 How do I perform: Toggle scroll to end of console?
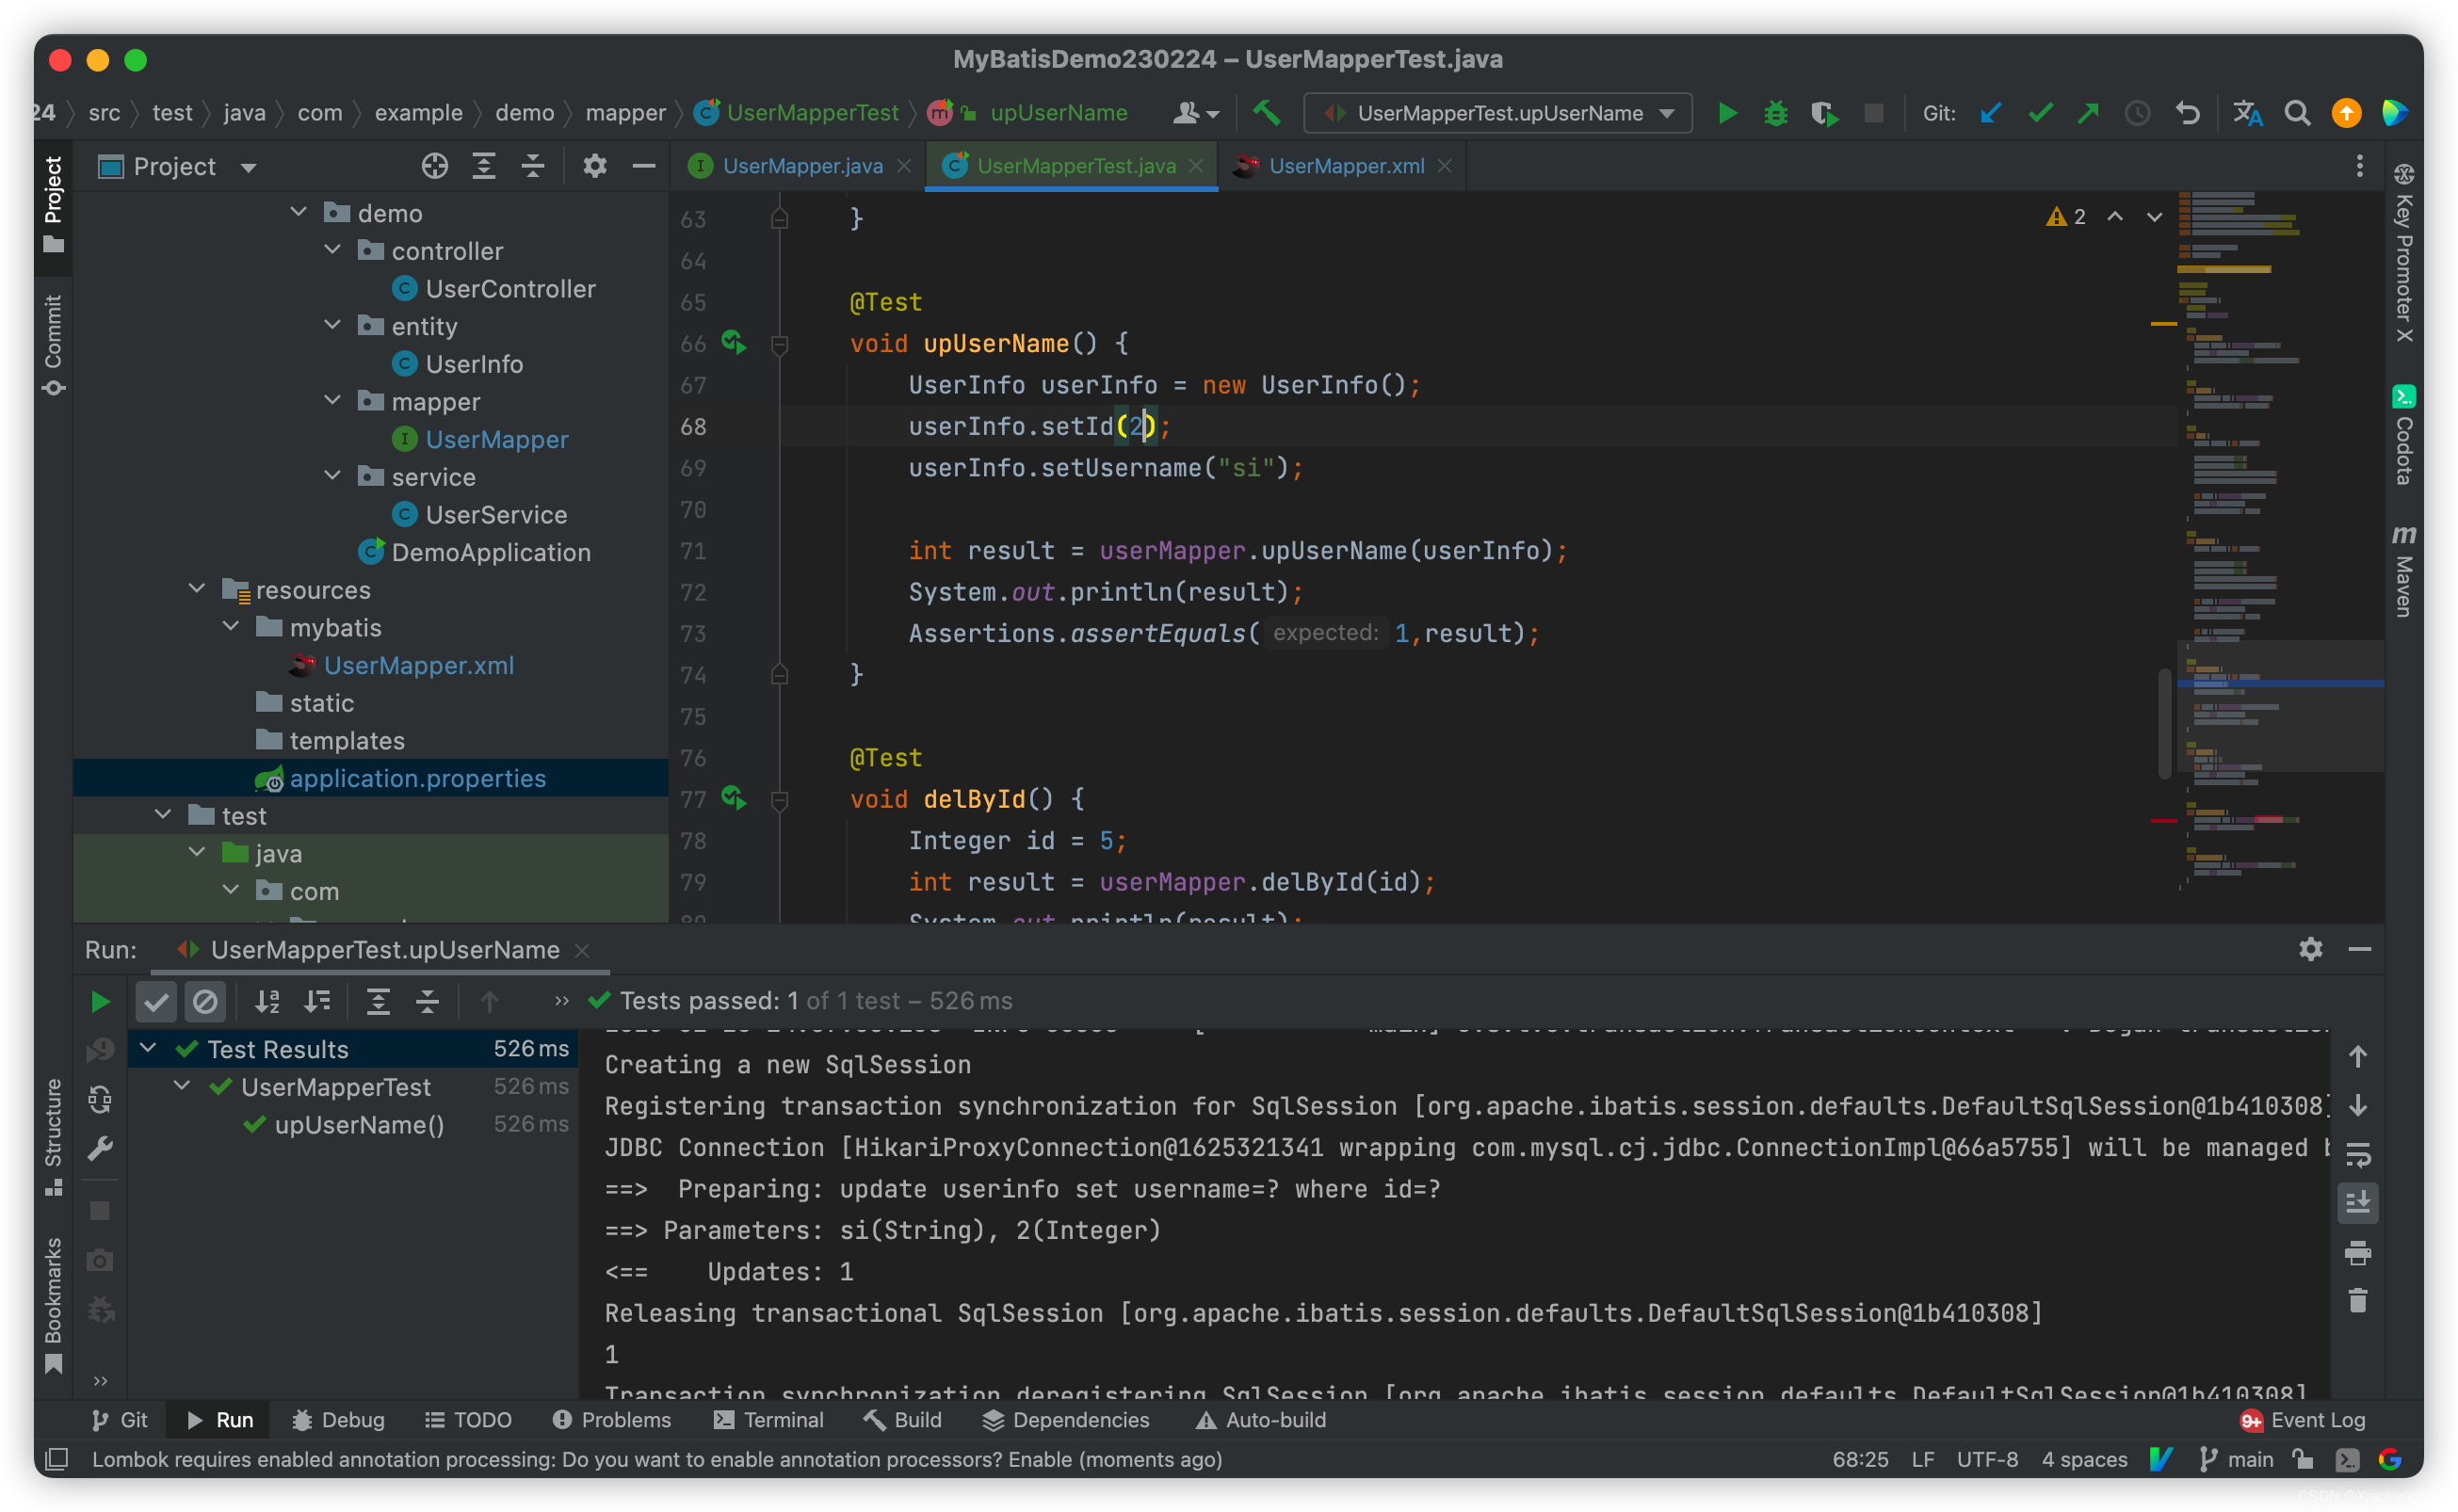tap(2357, 1203)
